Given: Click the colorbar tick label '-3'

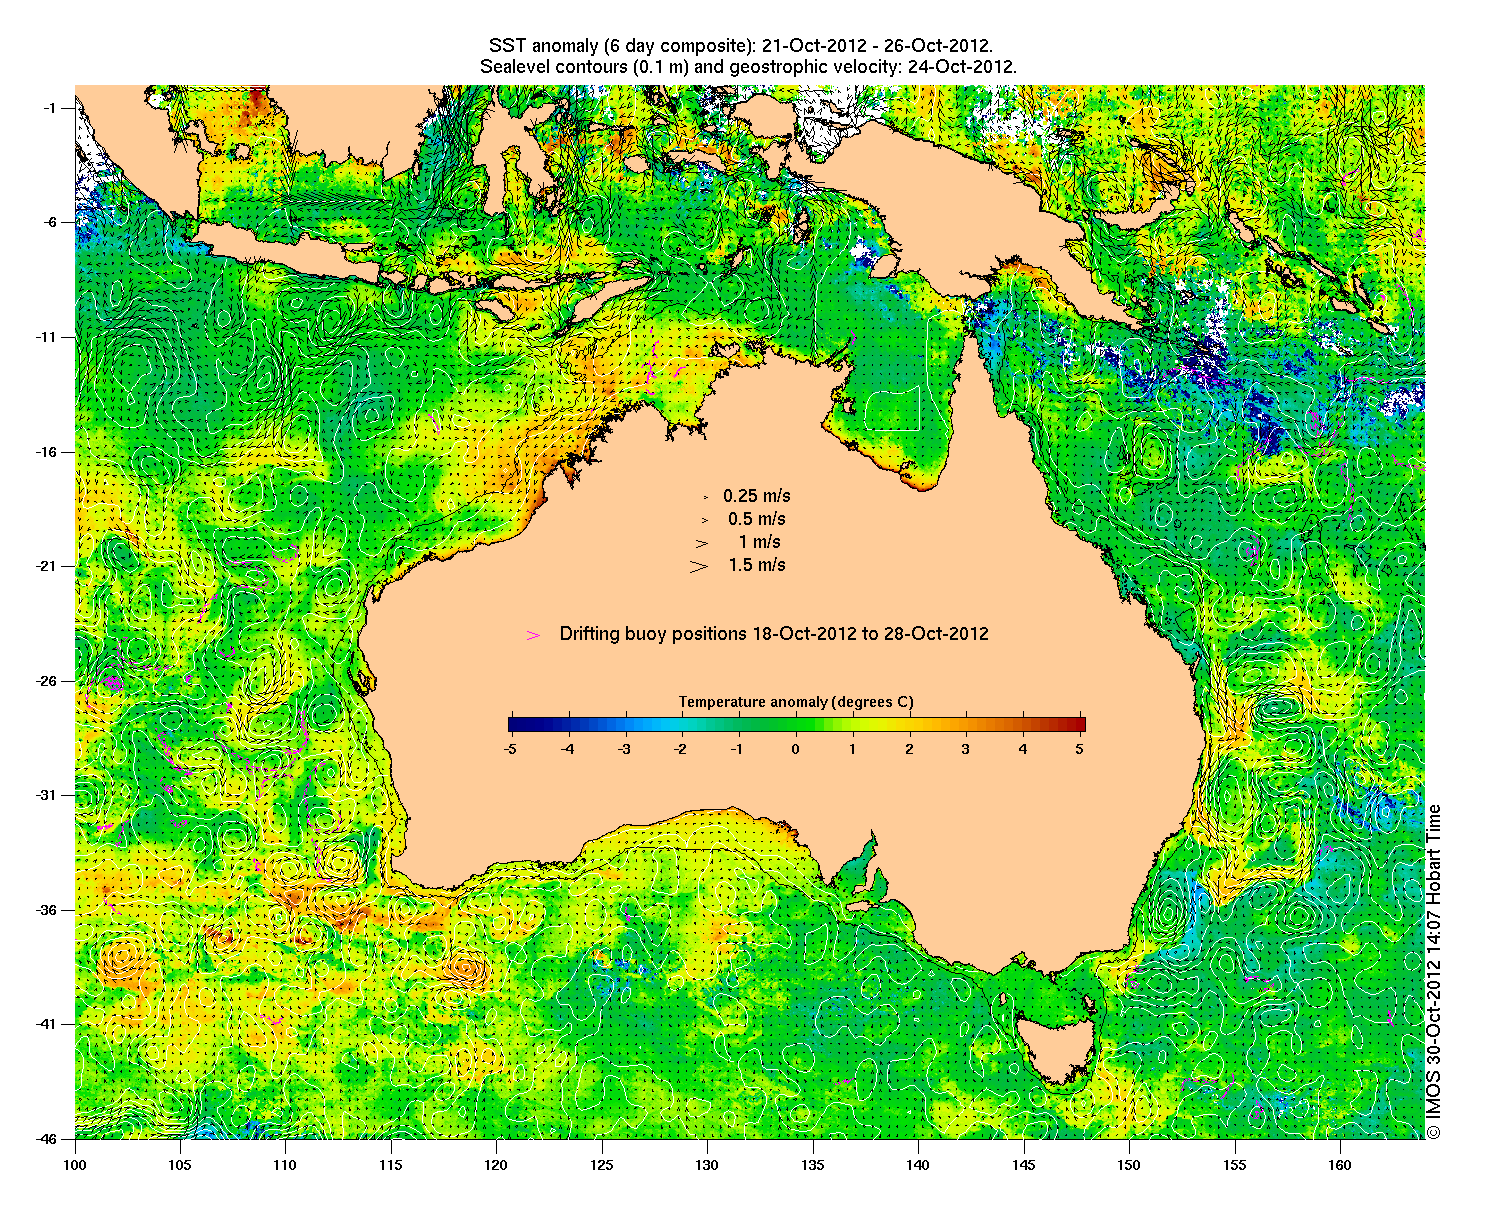Looking at the screenshot, I should click(624, 748).
